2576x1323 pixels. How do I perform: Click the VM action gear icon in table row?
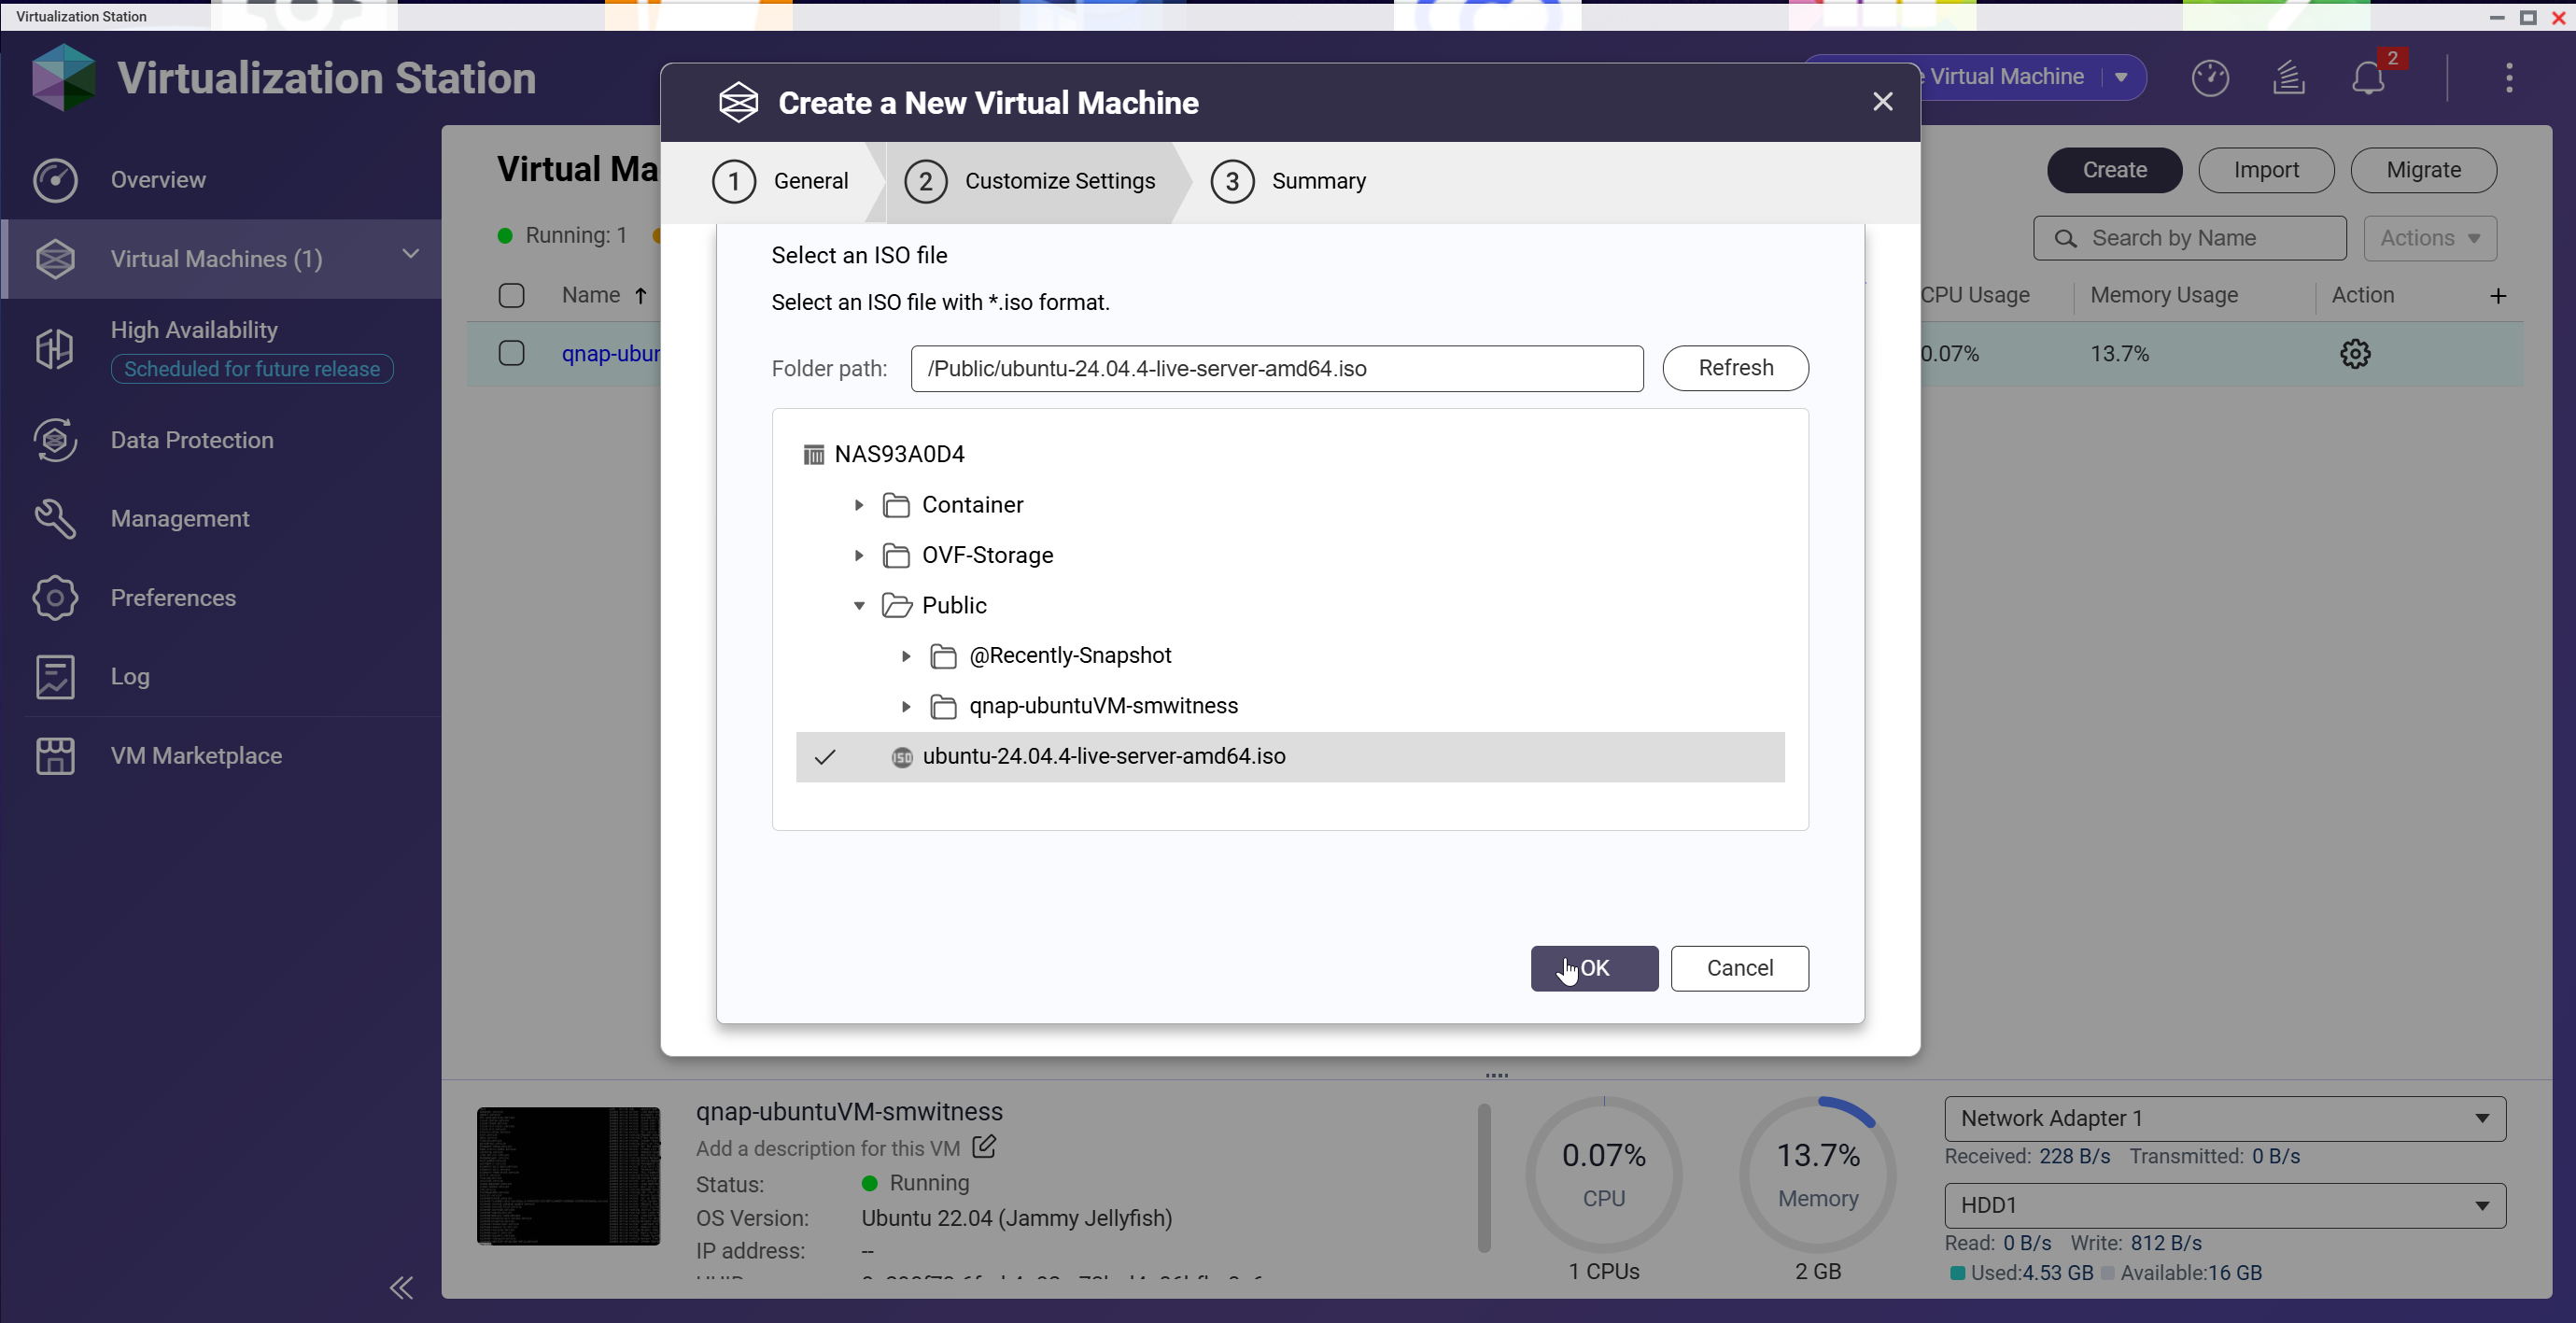(x=2355, y=354)
